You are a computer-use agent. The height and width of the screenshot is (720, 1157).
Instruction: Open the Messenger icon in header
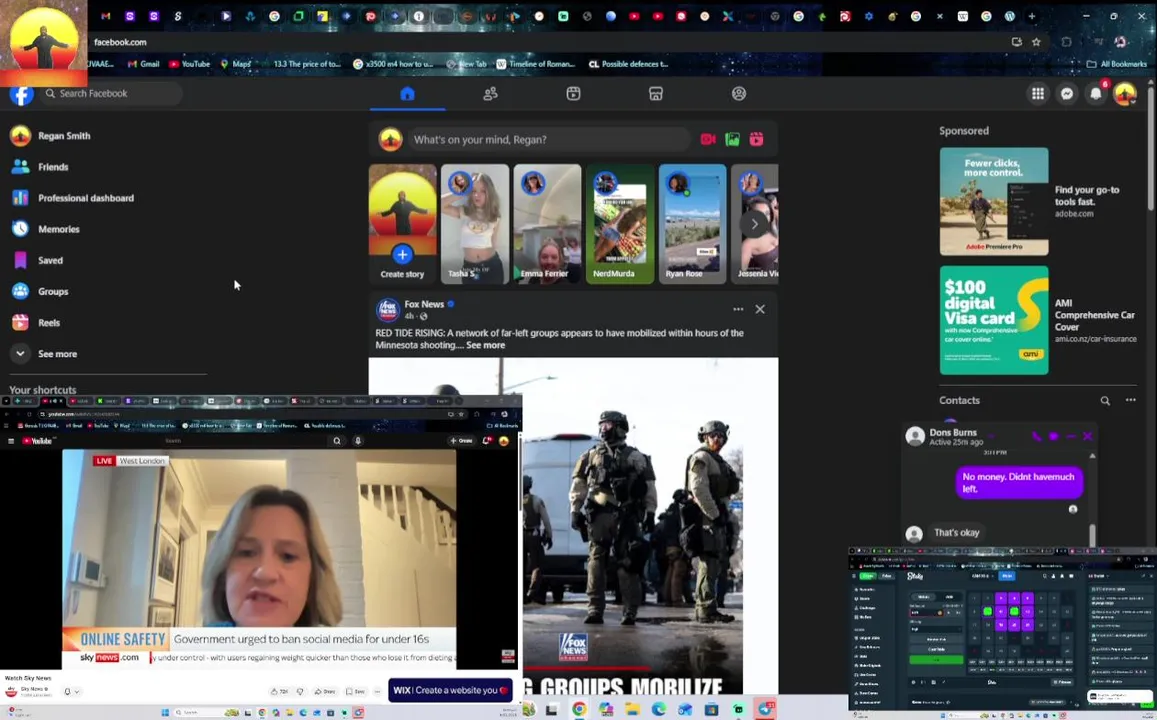1067,94
